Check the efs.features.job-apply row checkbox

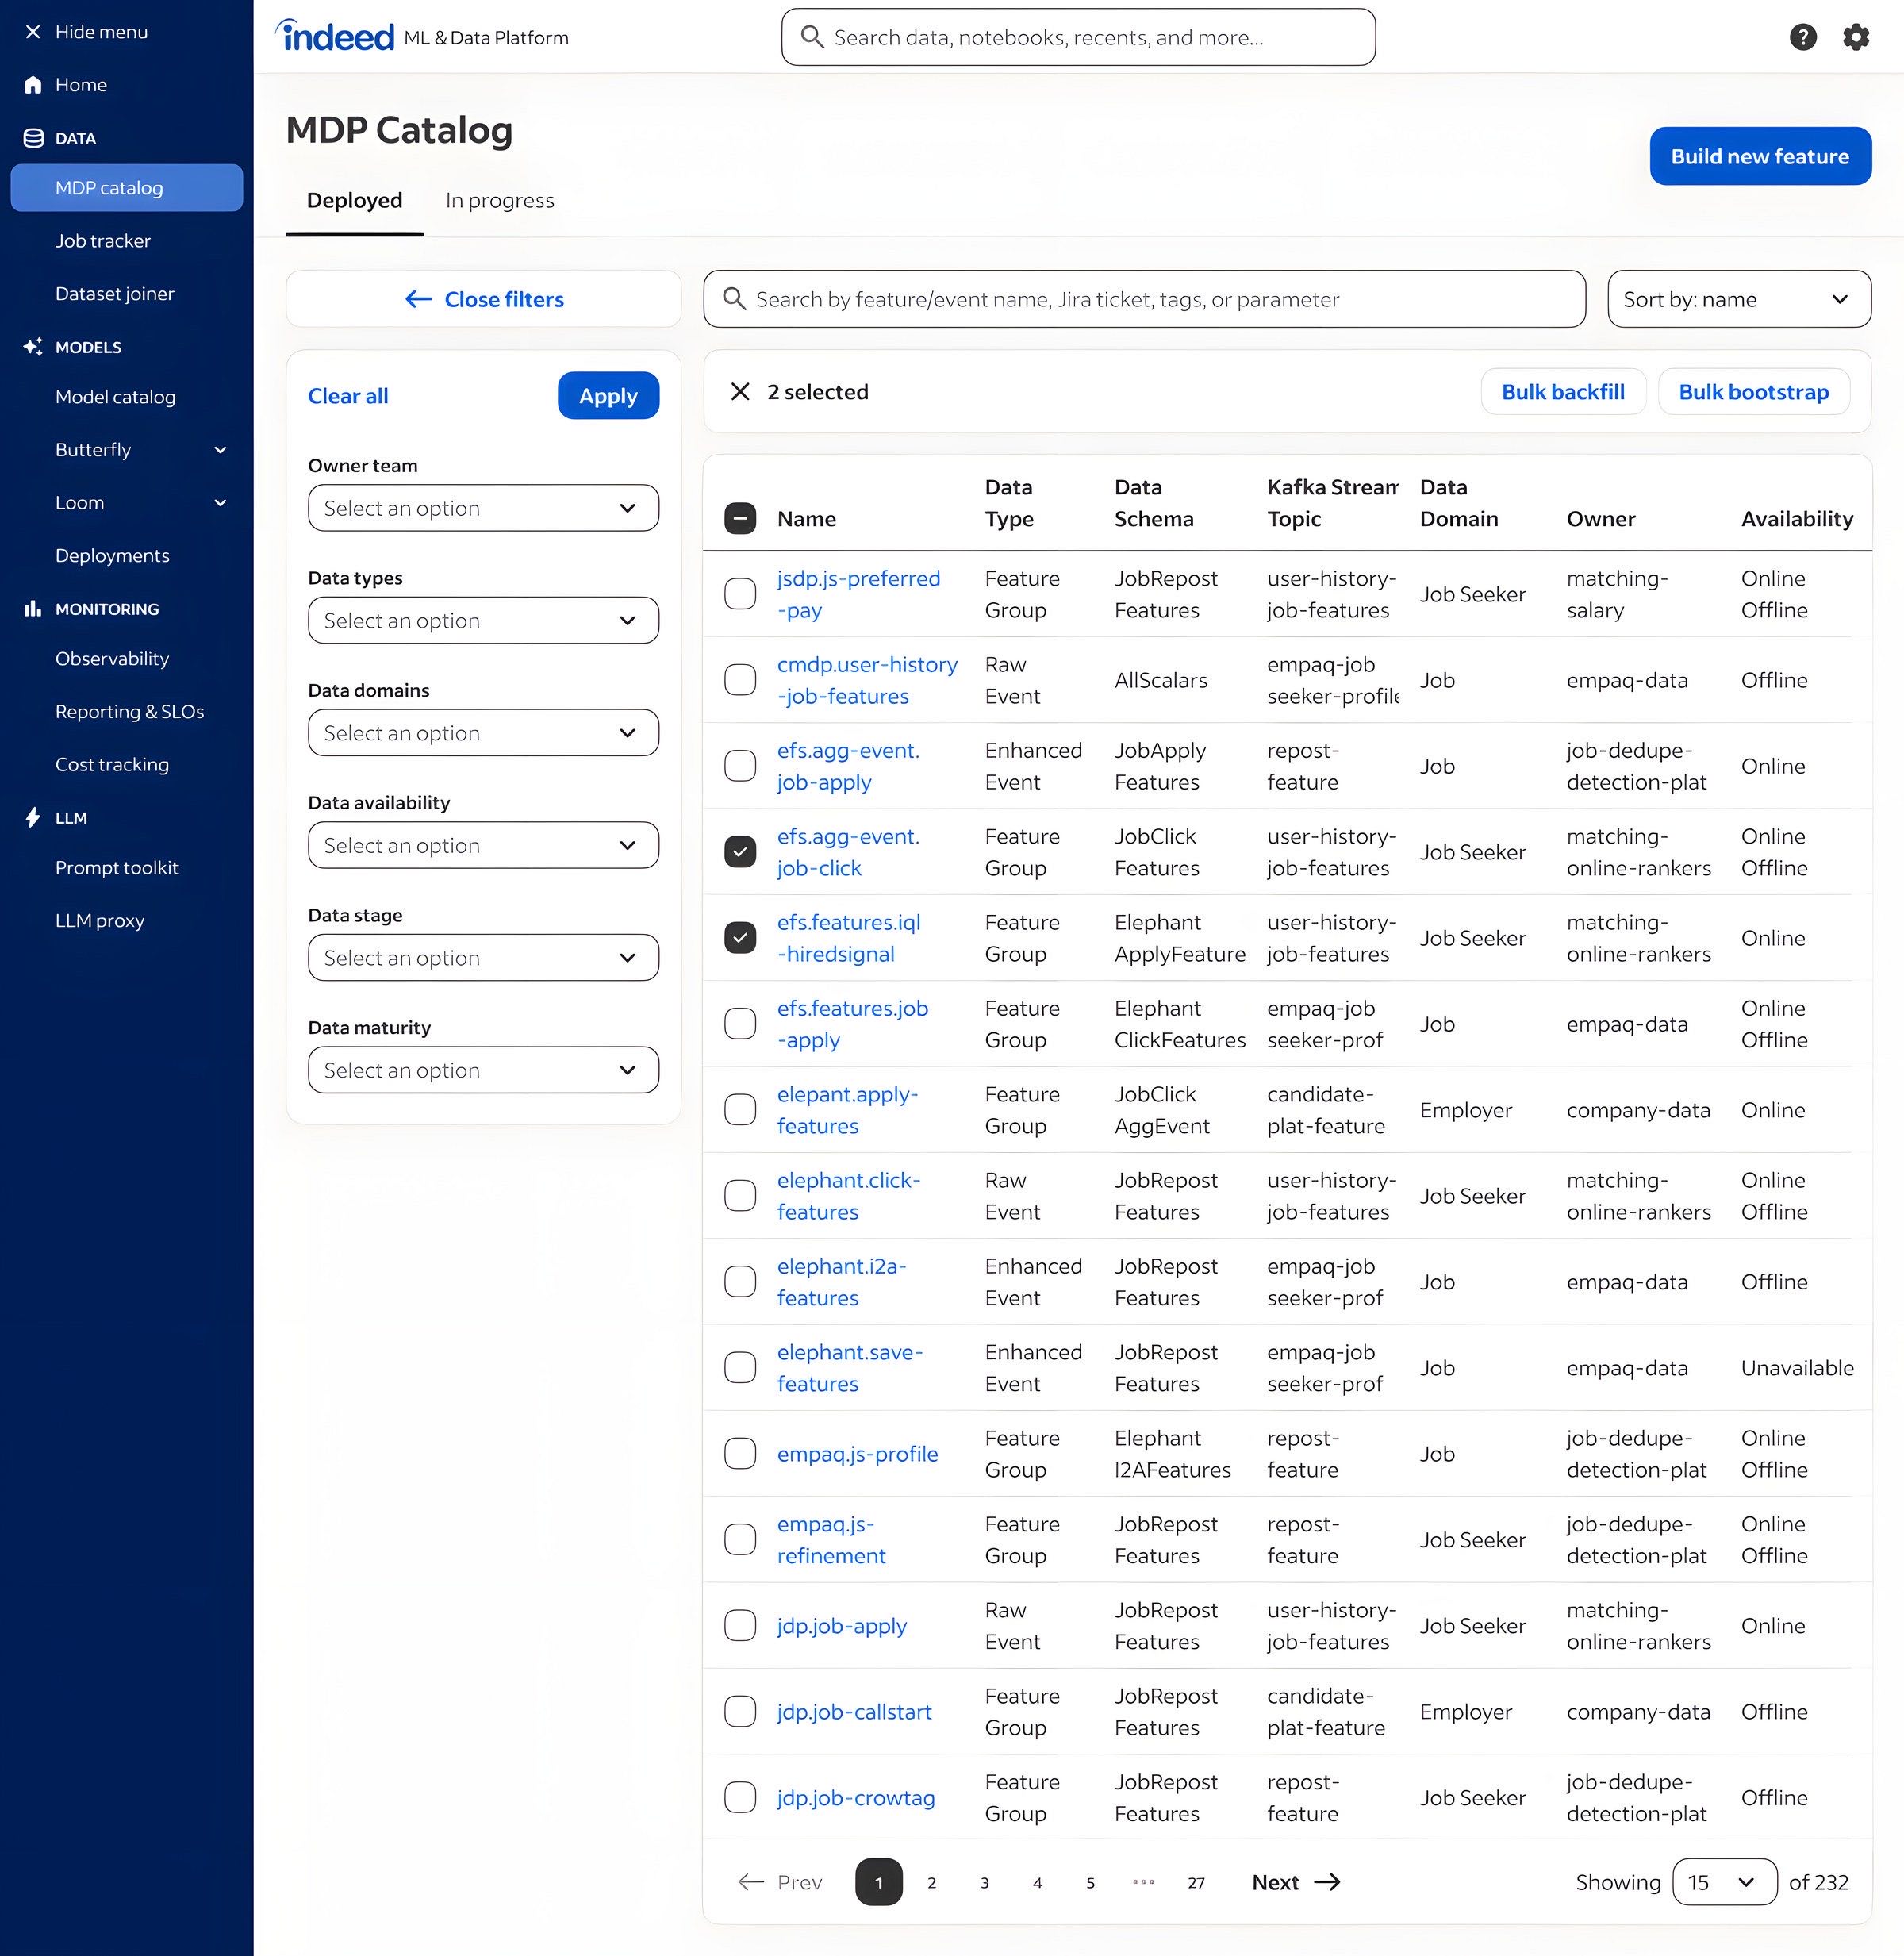click(x=740, y=1024)
